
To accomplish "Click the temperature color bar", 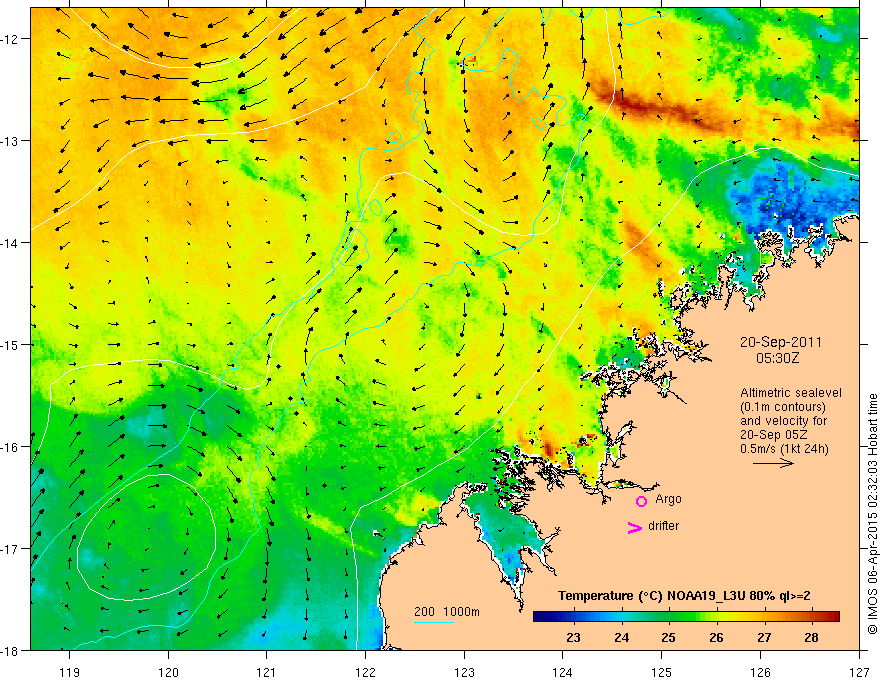I will [x=686, y=616].
